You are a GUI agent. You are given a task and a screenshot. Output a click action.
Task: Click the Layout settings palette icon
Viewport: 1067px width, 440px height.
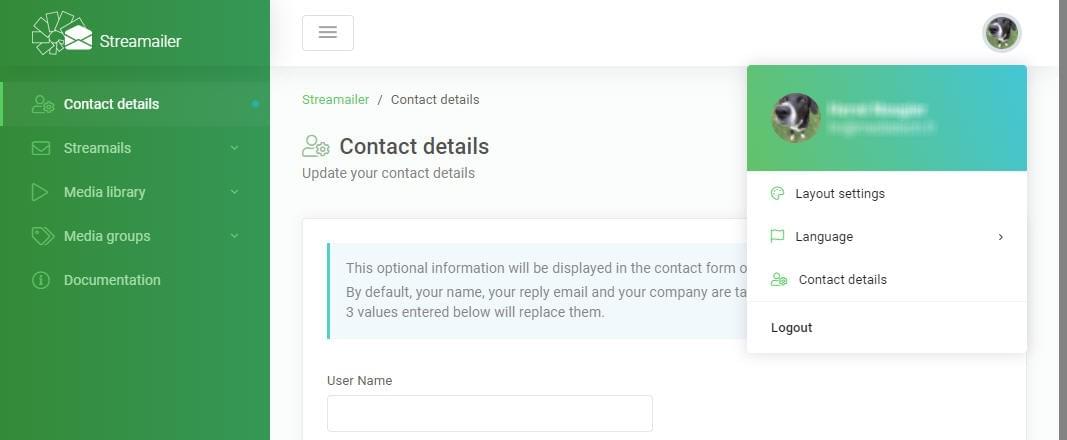coord(777,193)
